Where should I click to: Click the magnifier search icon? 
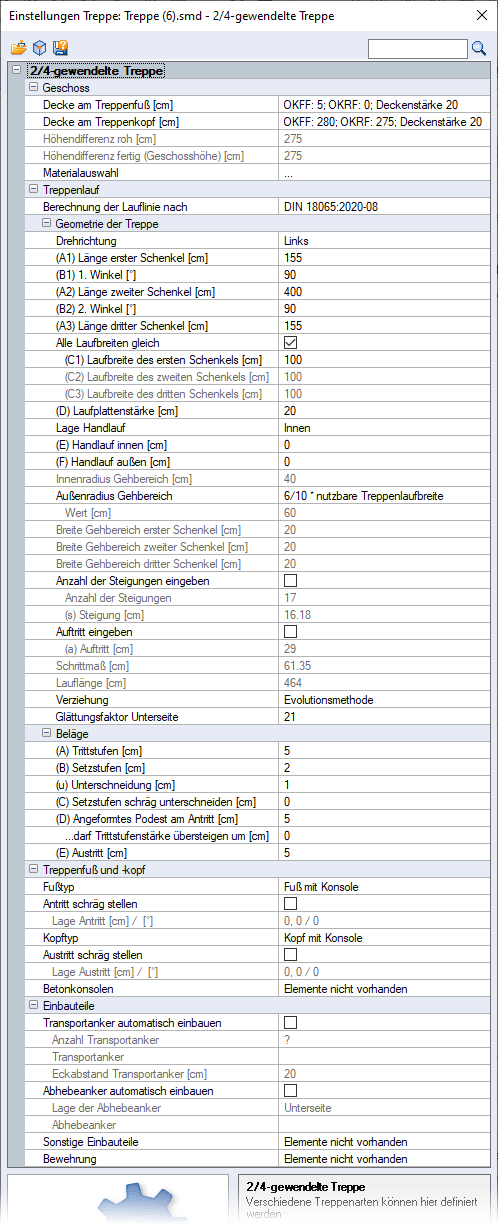pyautogui.click(x=478, y=48)
